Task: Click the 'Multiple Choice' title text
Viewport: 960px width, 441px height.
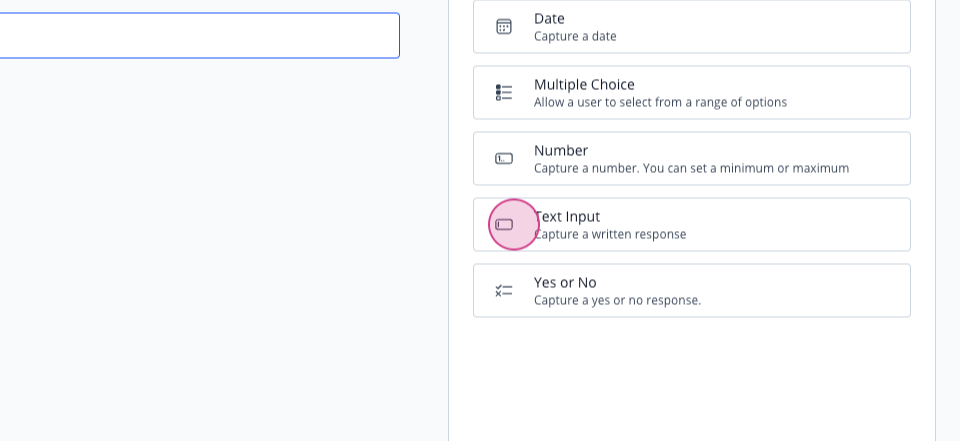Action: [584, 85]
